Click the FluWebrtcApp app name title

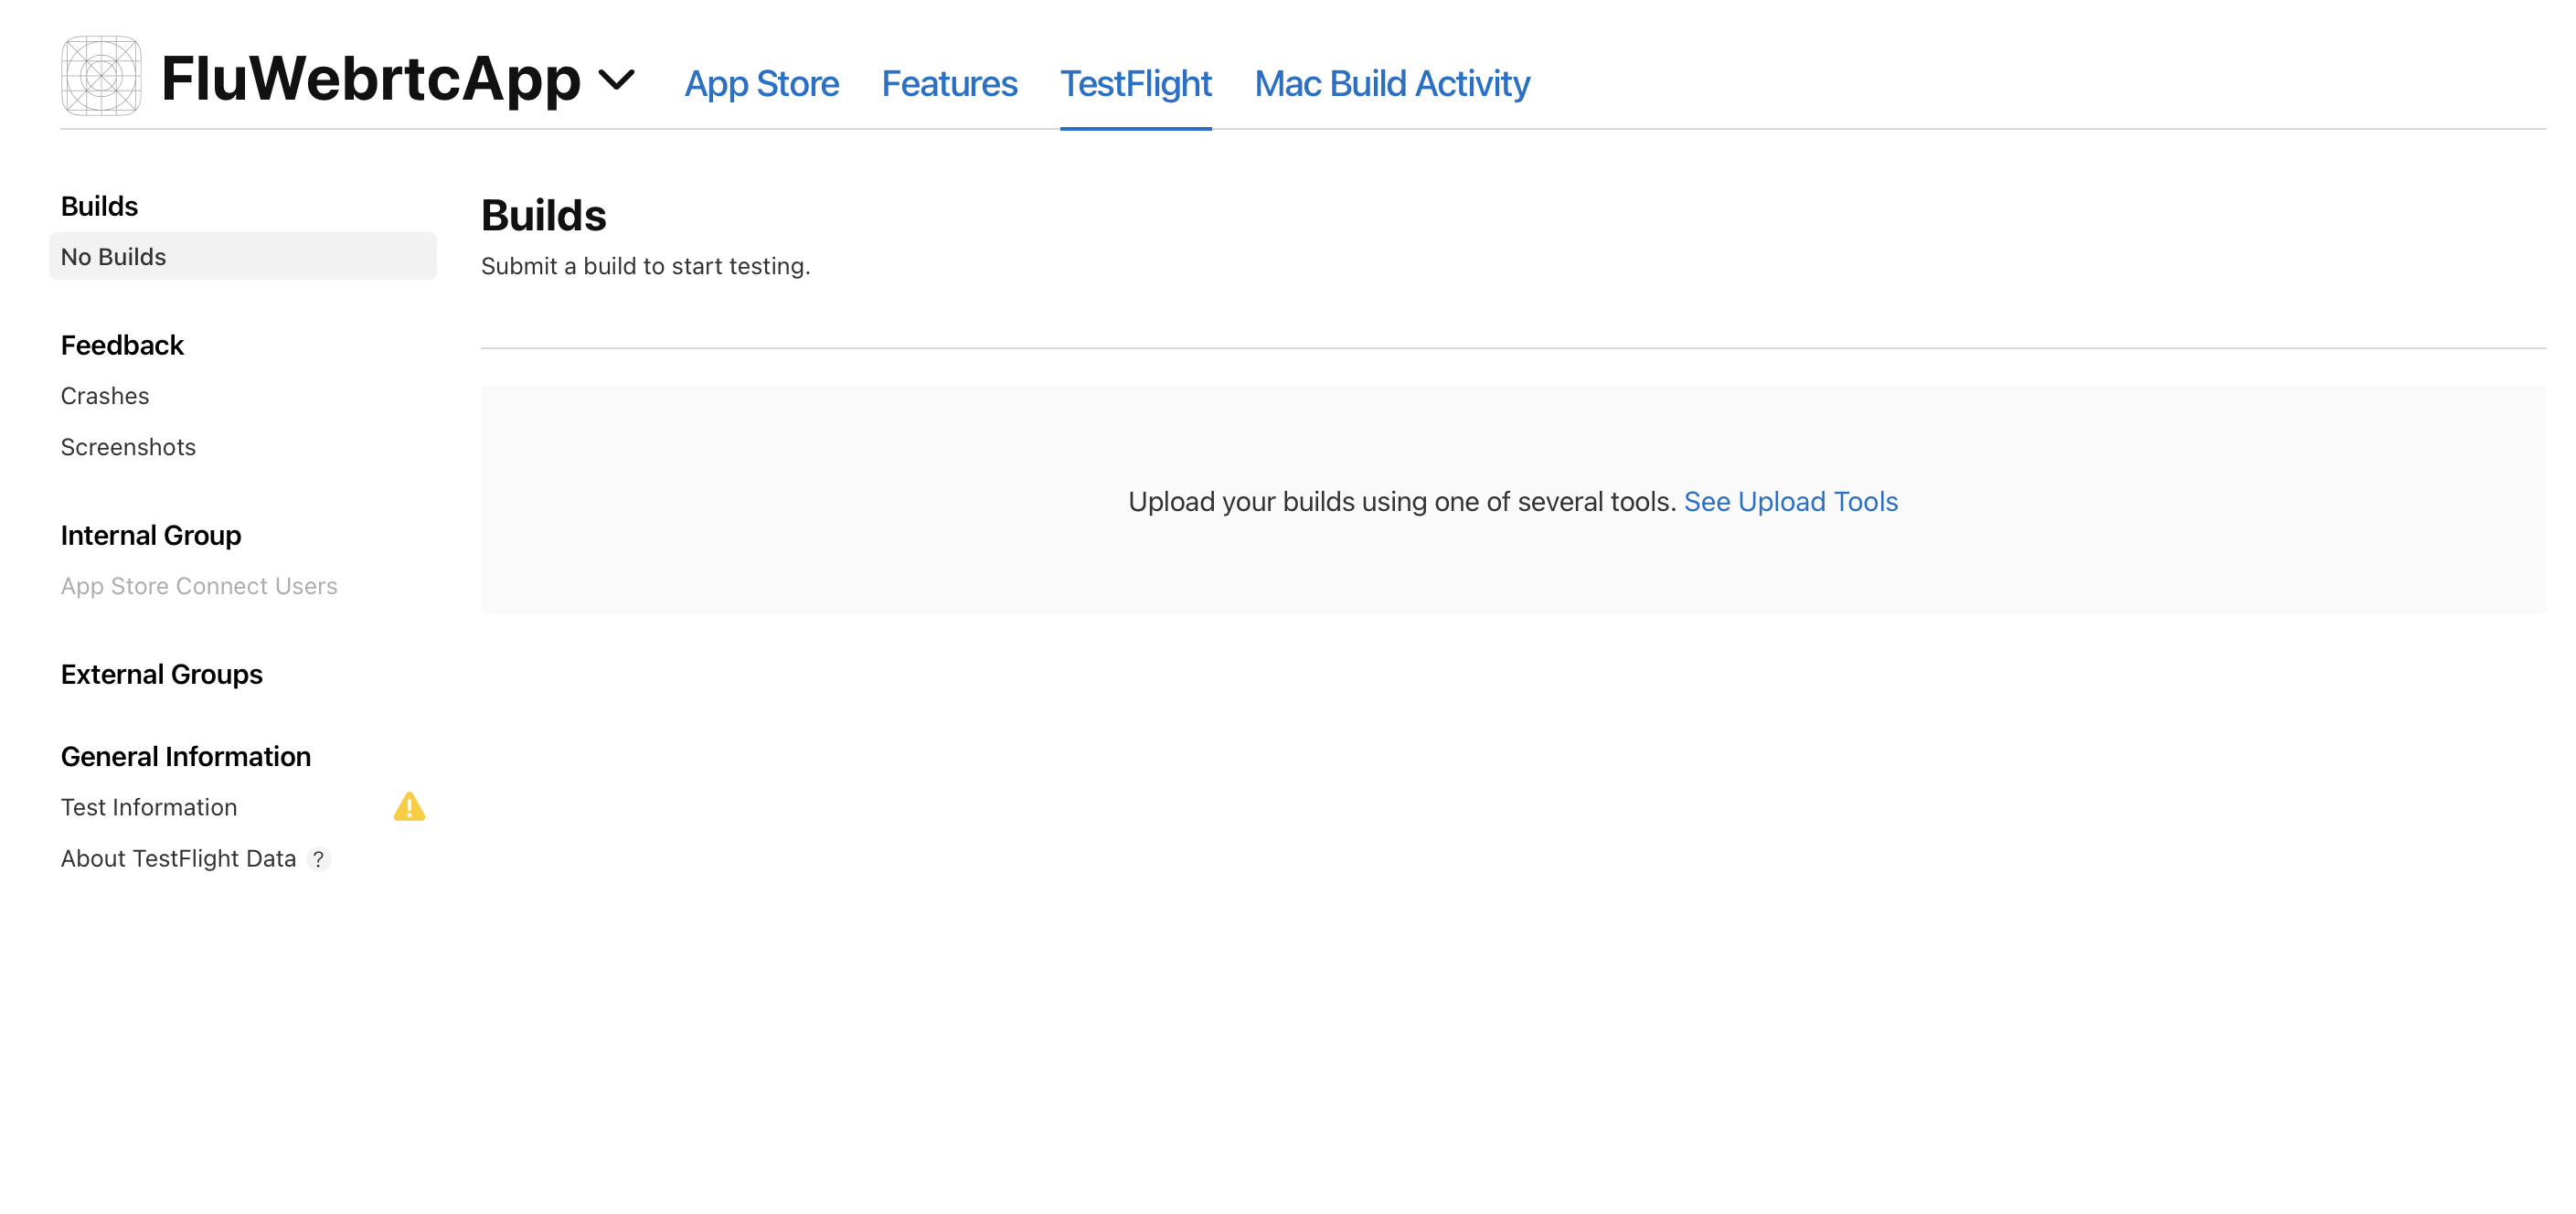pyautogui.click(x=370, y=78)
